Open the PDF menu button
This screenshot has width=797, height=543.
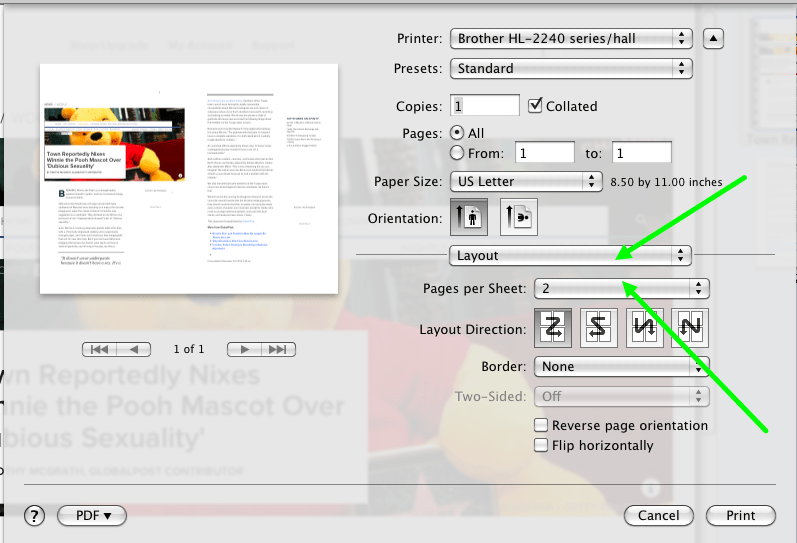click(92, 516)
